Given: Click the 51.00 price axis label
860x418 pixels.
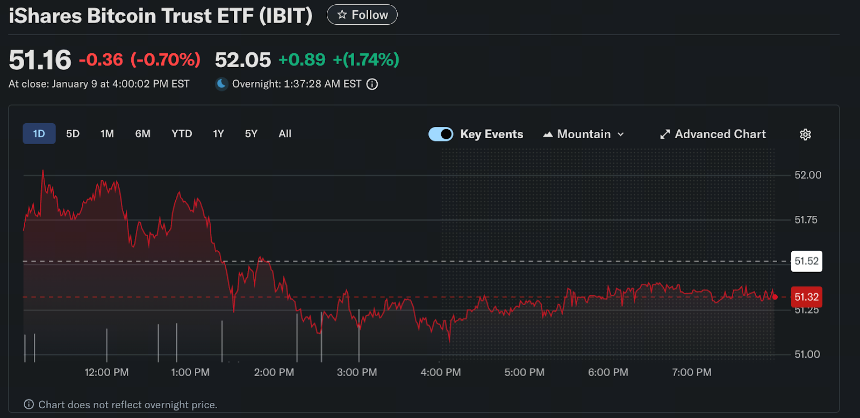Looking at the screenshot, I should coord(807,354).
